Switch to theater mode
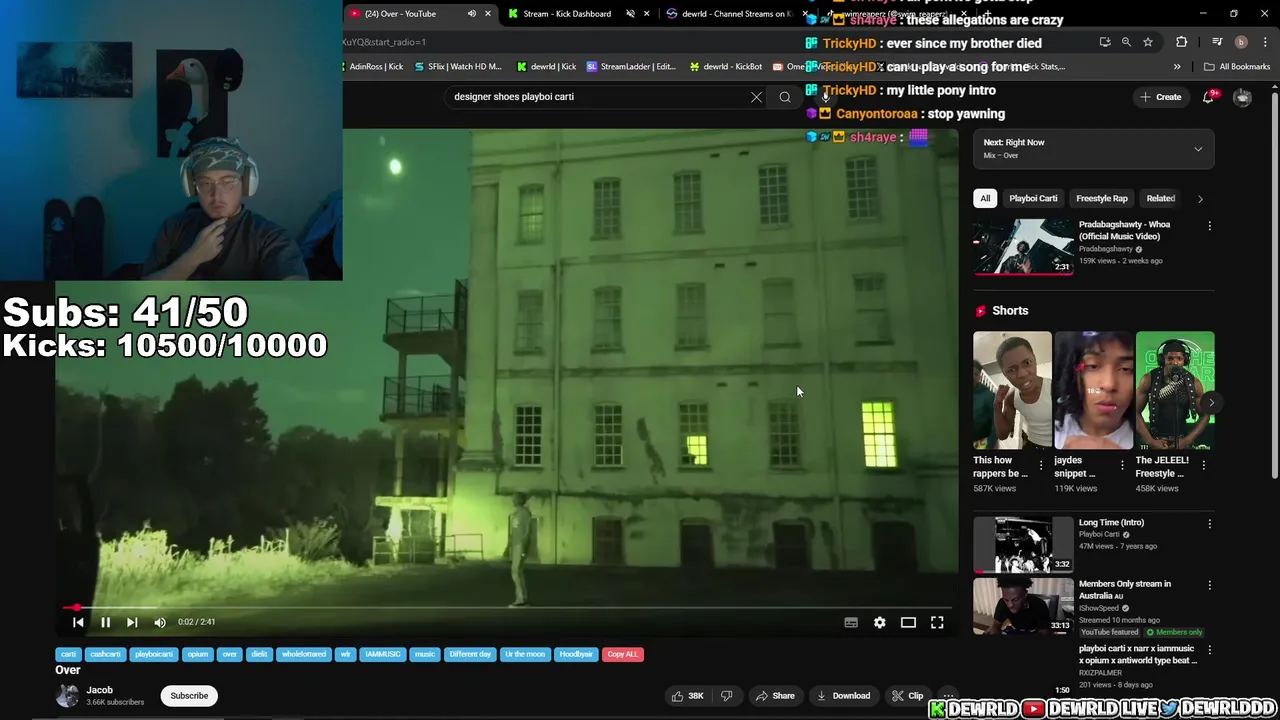This screenshot has width=1280, height=720. [908, 622]
